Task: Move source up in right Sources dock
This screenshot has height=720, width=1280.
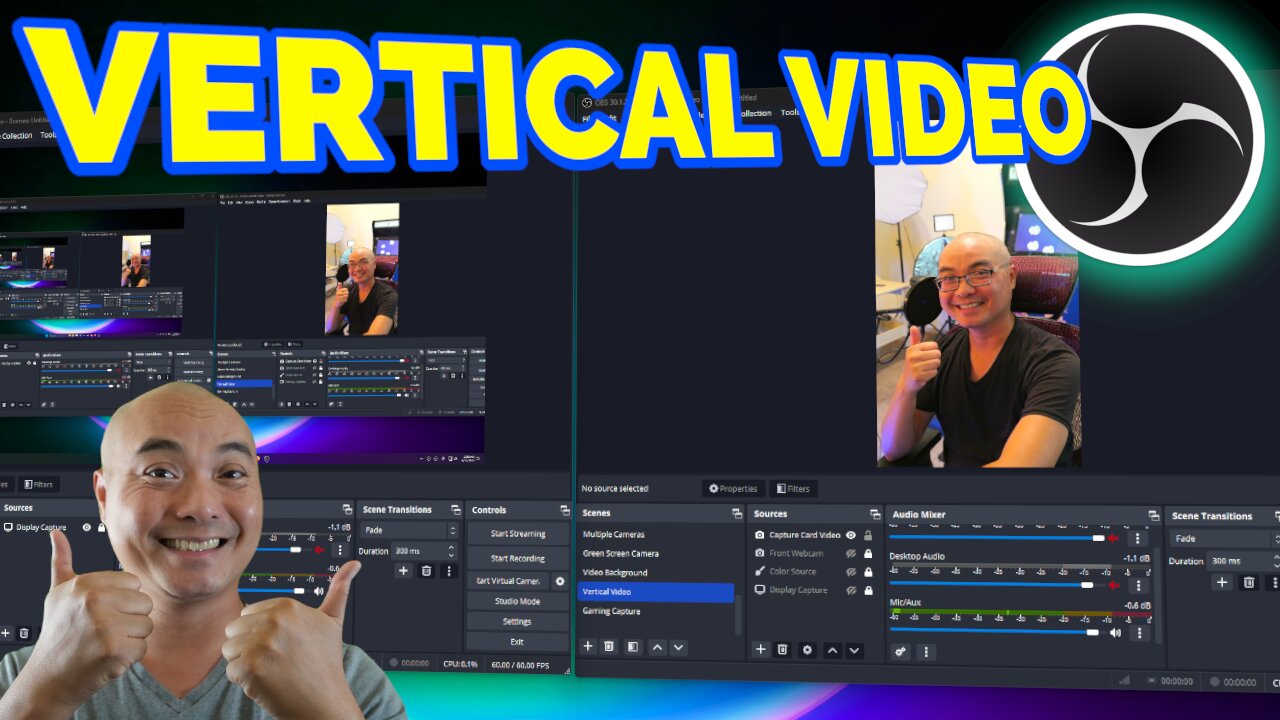Action: pyautogui.click(x=832, y=650)
